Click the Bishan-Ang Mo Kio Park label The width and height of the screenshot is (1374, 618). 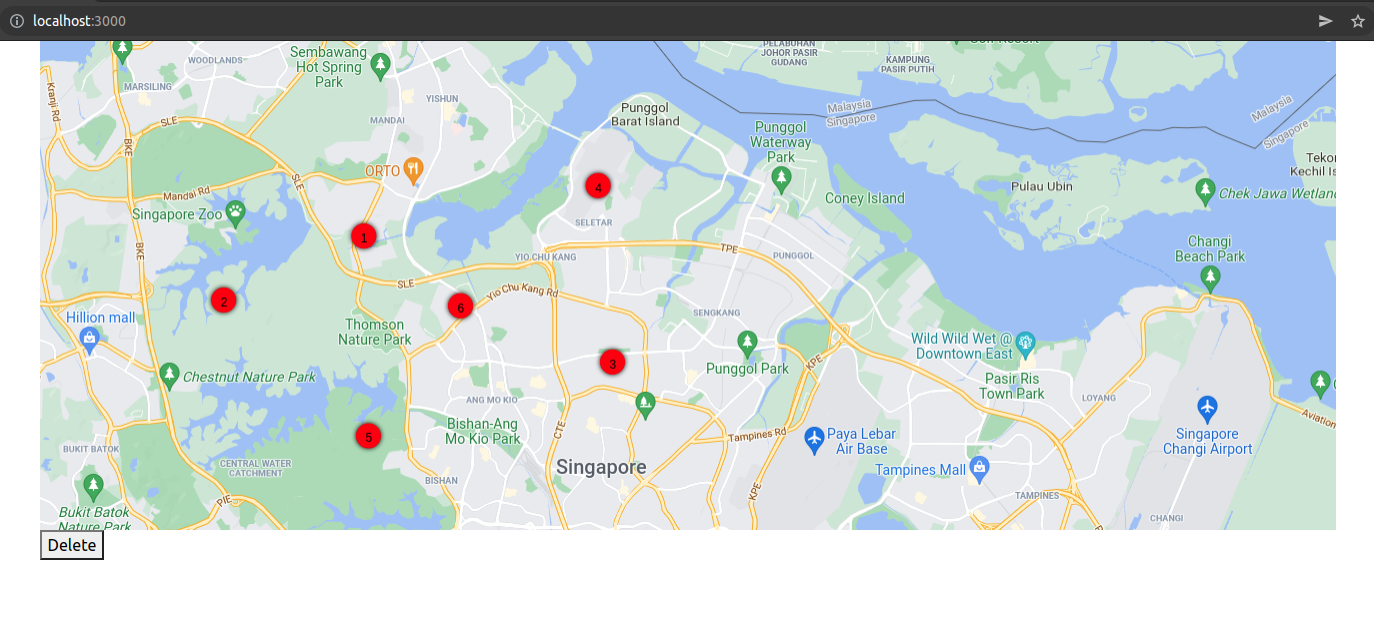[483, 431]
